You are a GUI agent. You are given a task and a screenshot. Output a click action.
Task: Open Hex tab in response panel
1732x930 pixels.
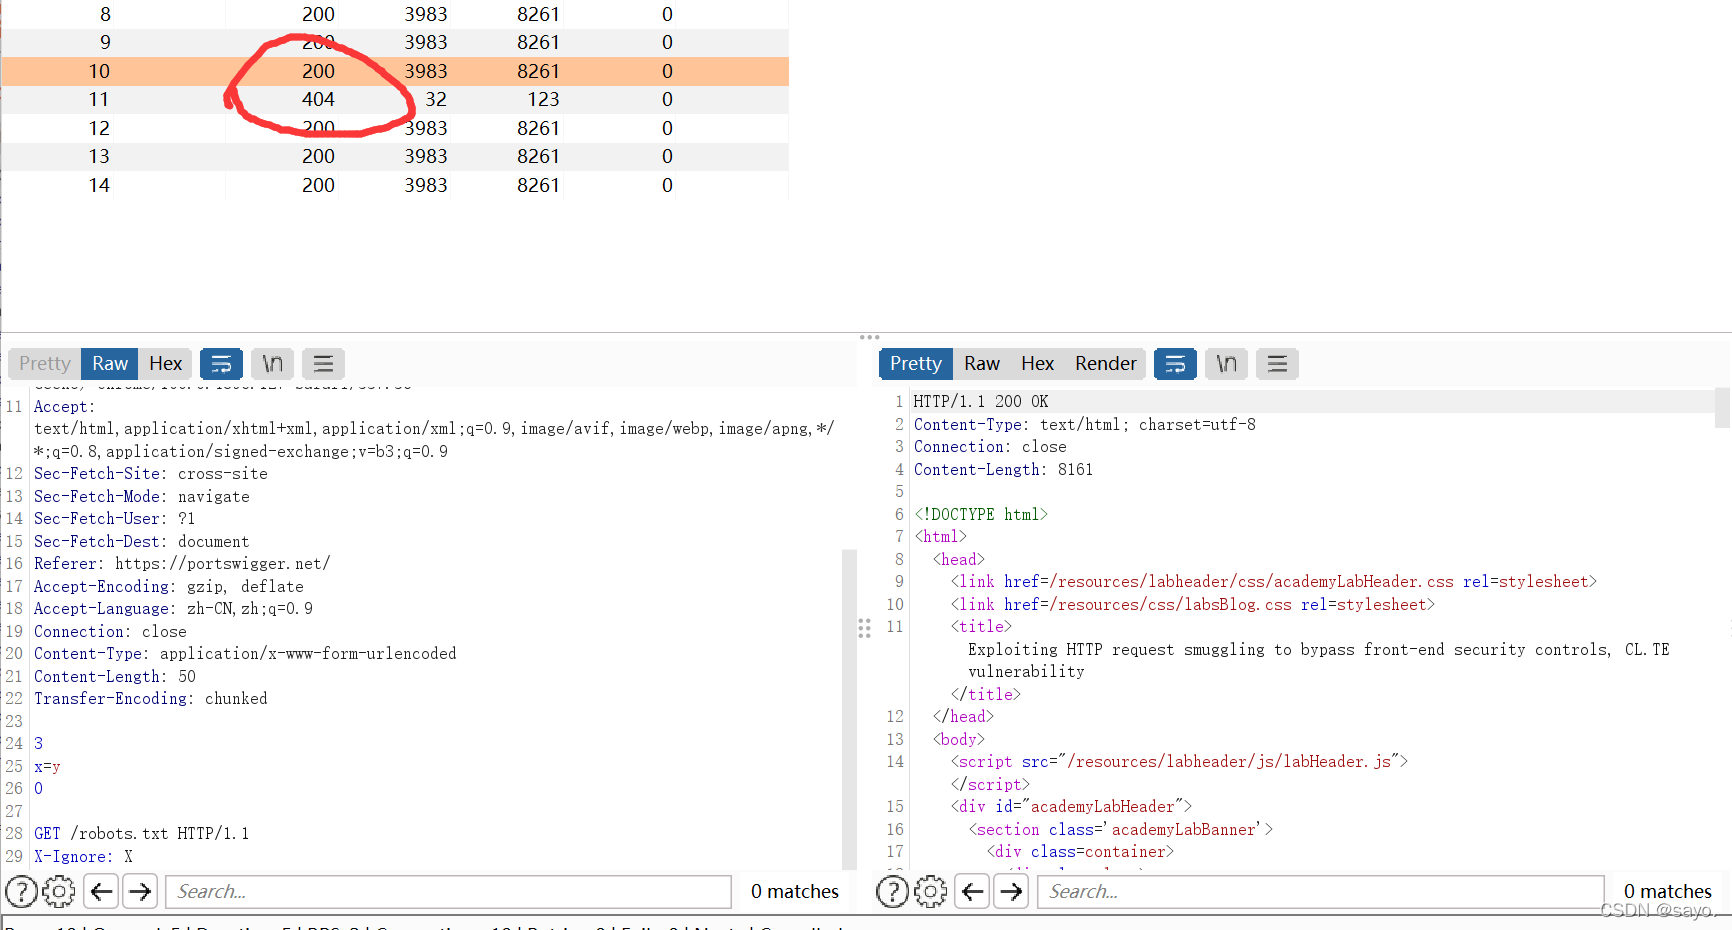tap(1037, 364)
